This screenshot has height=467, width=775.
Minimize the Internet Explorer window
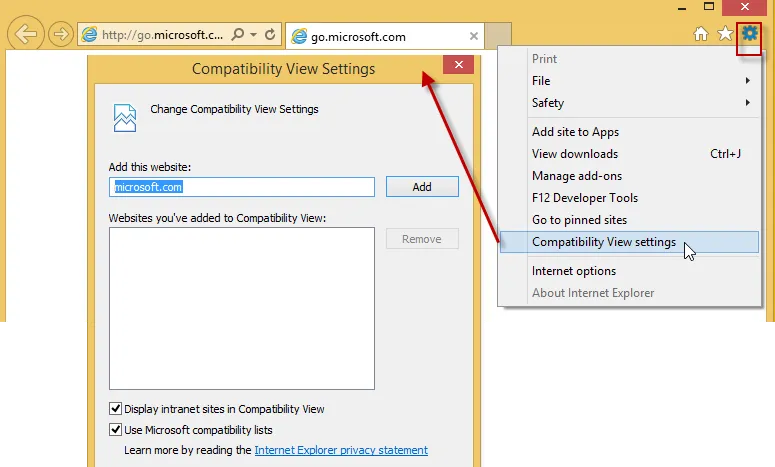[x=682, y=8]
